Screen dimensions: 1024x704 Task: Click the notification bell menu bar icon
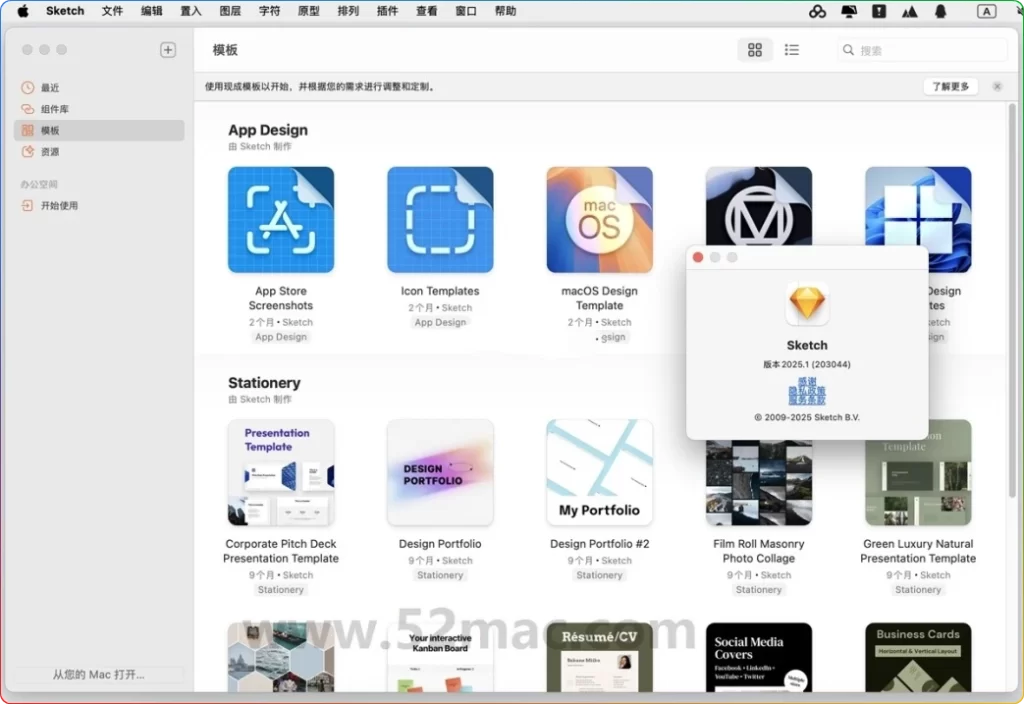[x=940, y=11]
